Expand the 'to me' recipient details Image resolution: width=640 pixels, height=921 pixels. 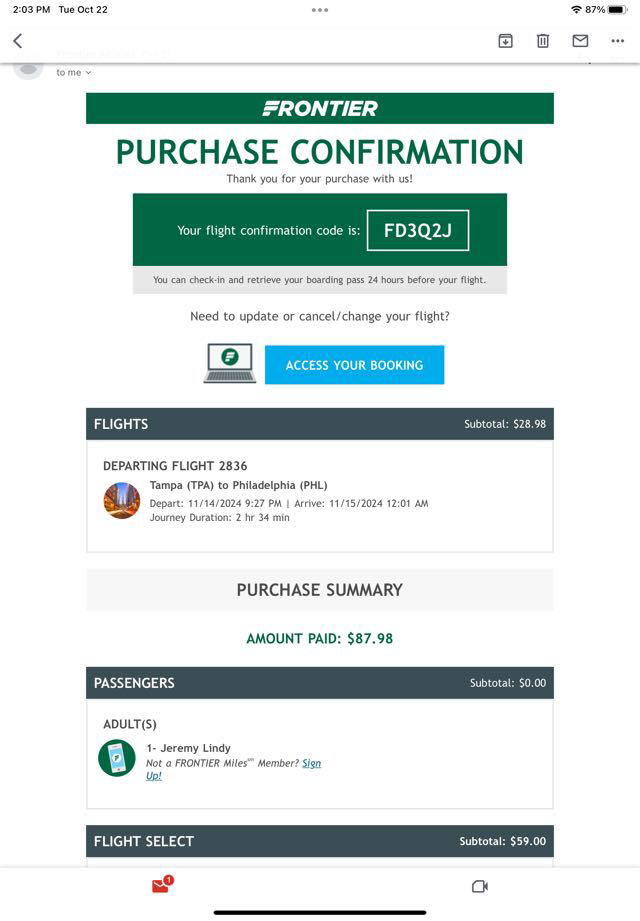coord(74,73)
